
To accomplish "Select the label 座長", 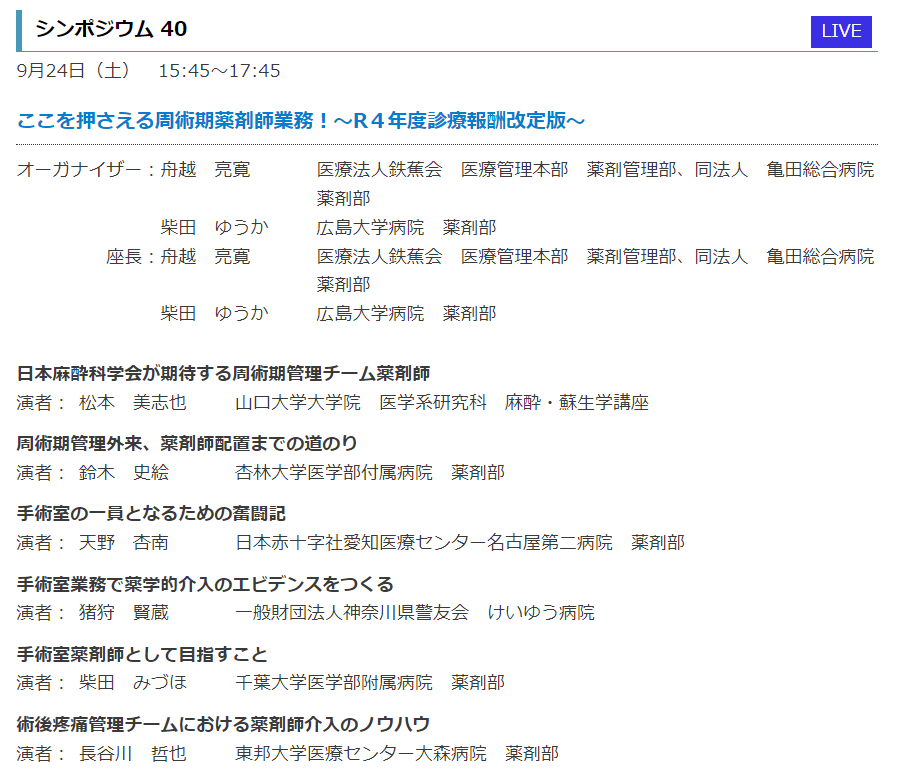I will 124,256.
